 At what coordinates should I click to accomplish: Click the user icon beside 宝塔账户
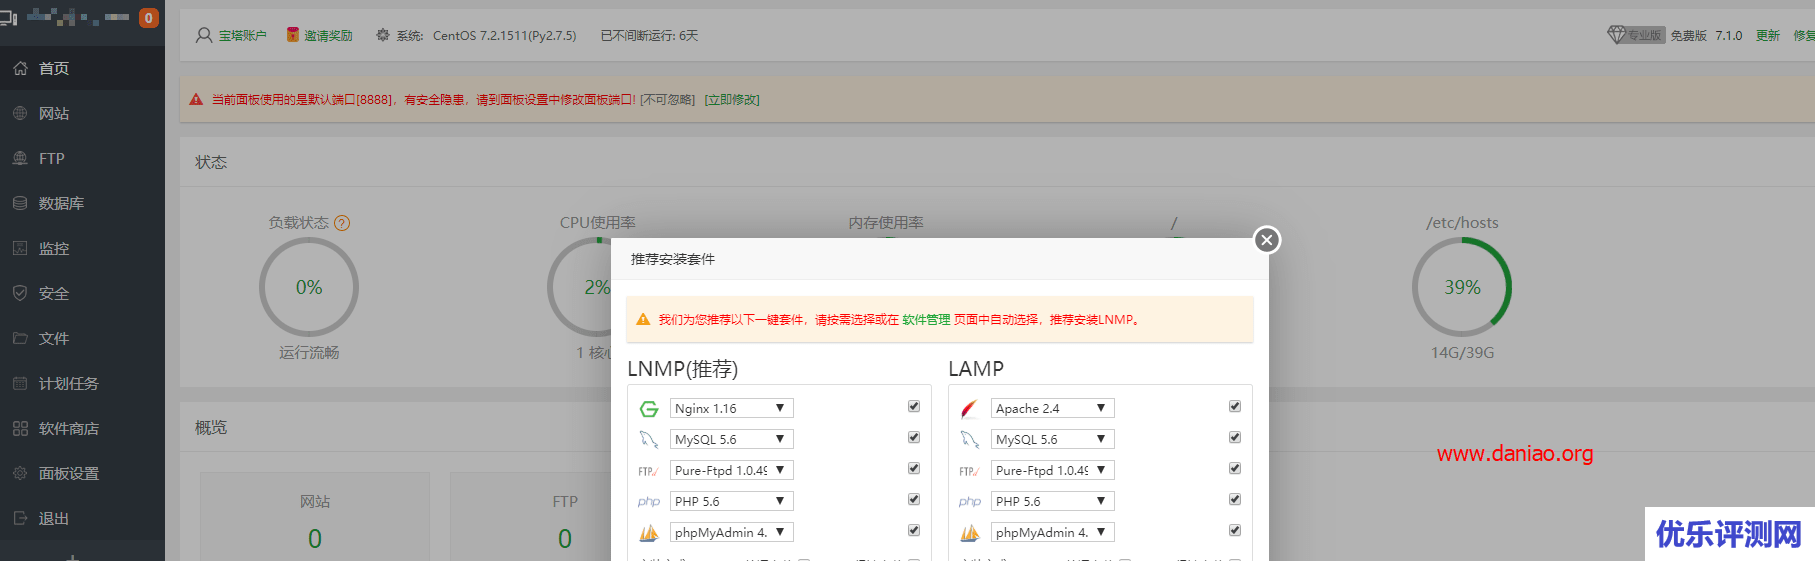tap(204, 35)
